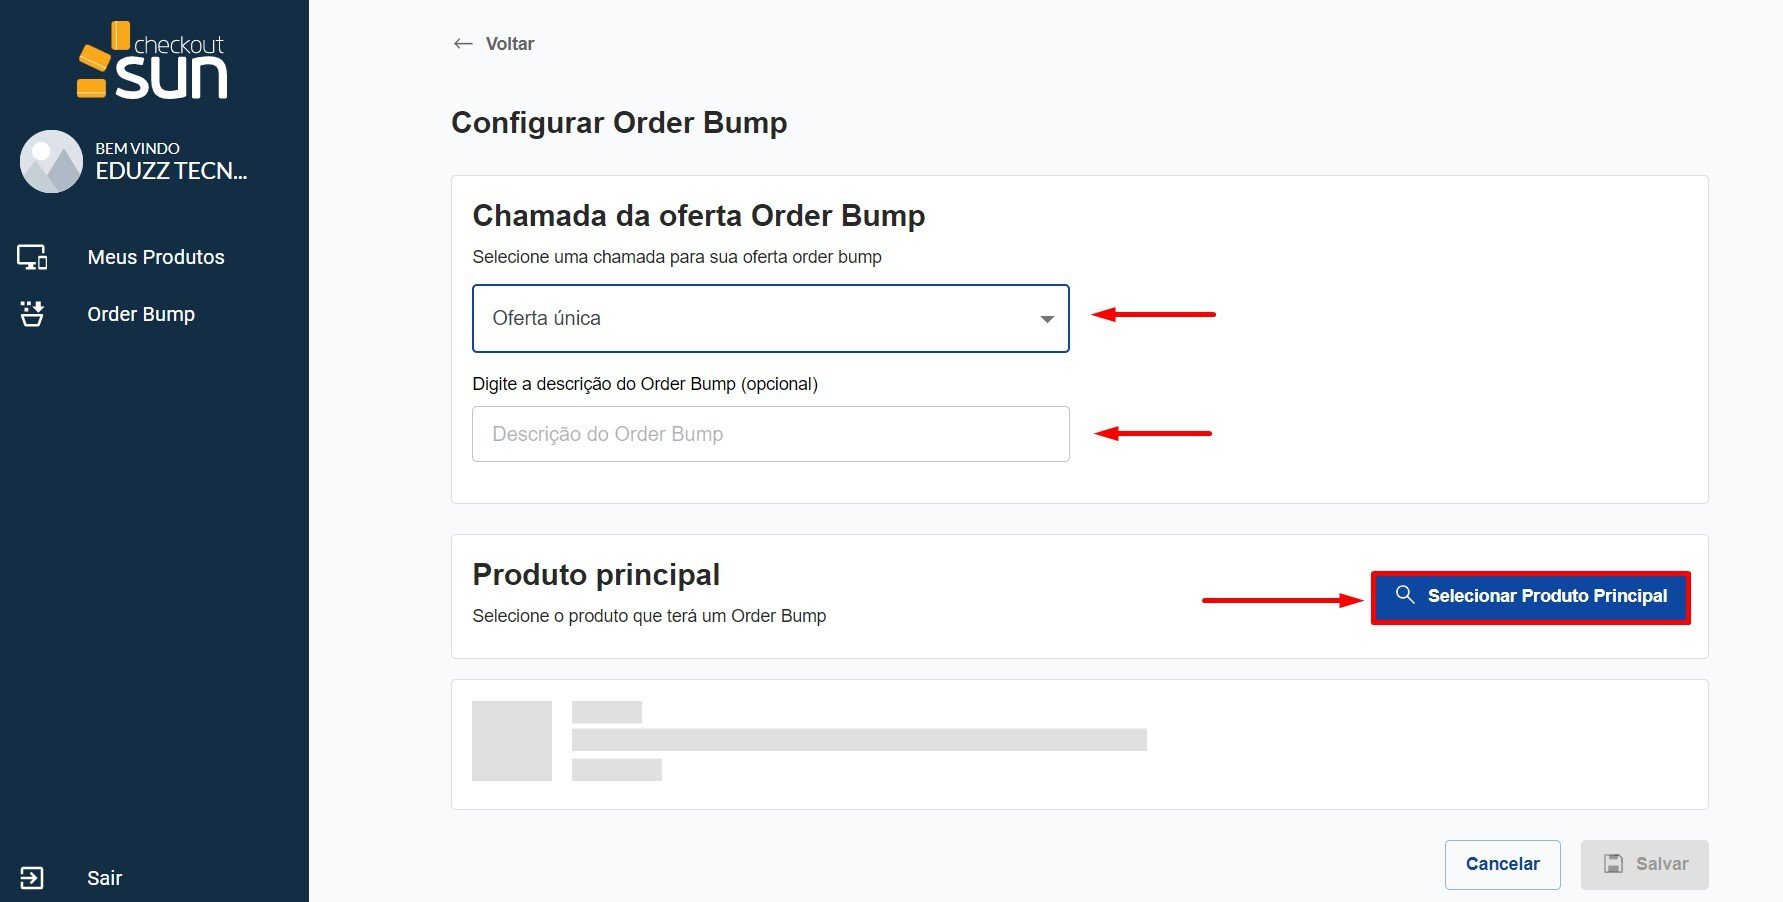Click the Sair exit door icon

32,878
